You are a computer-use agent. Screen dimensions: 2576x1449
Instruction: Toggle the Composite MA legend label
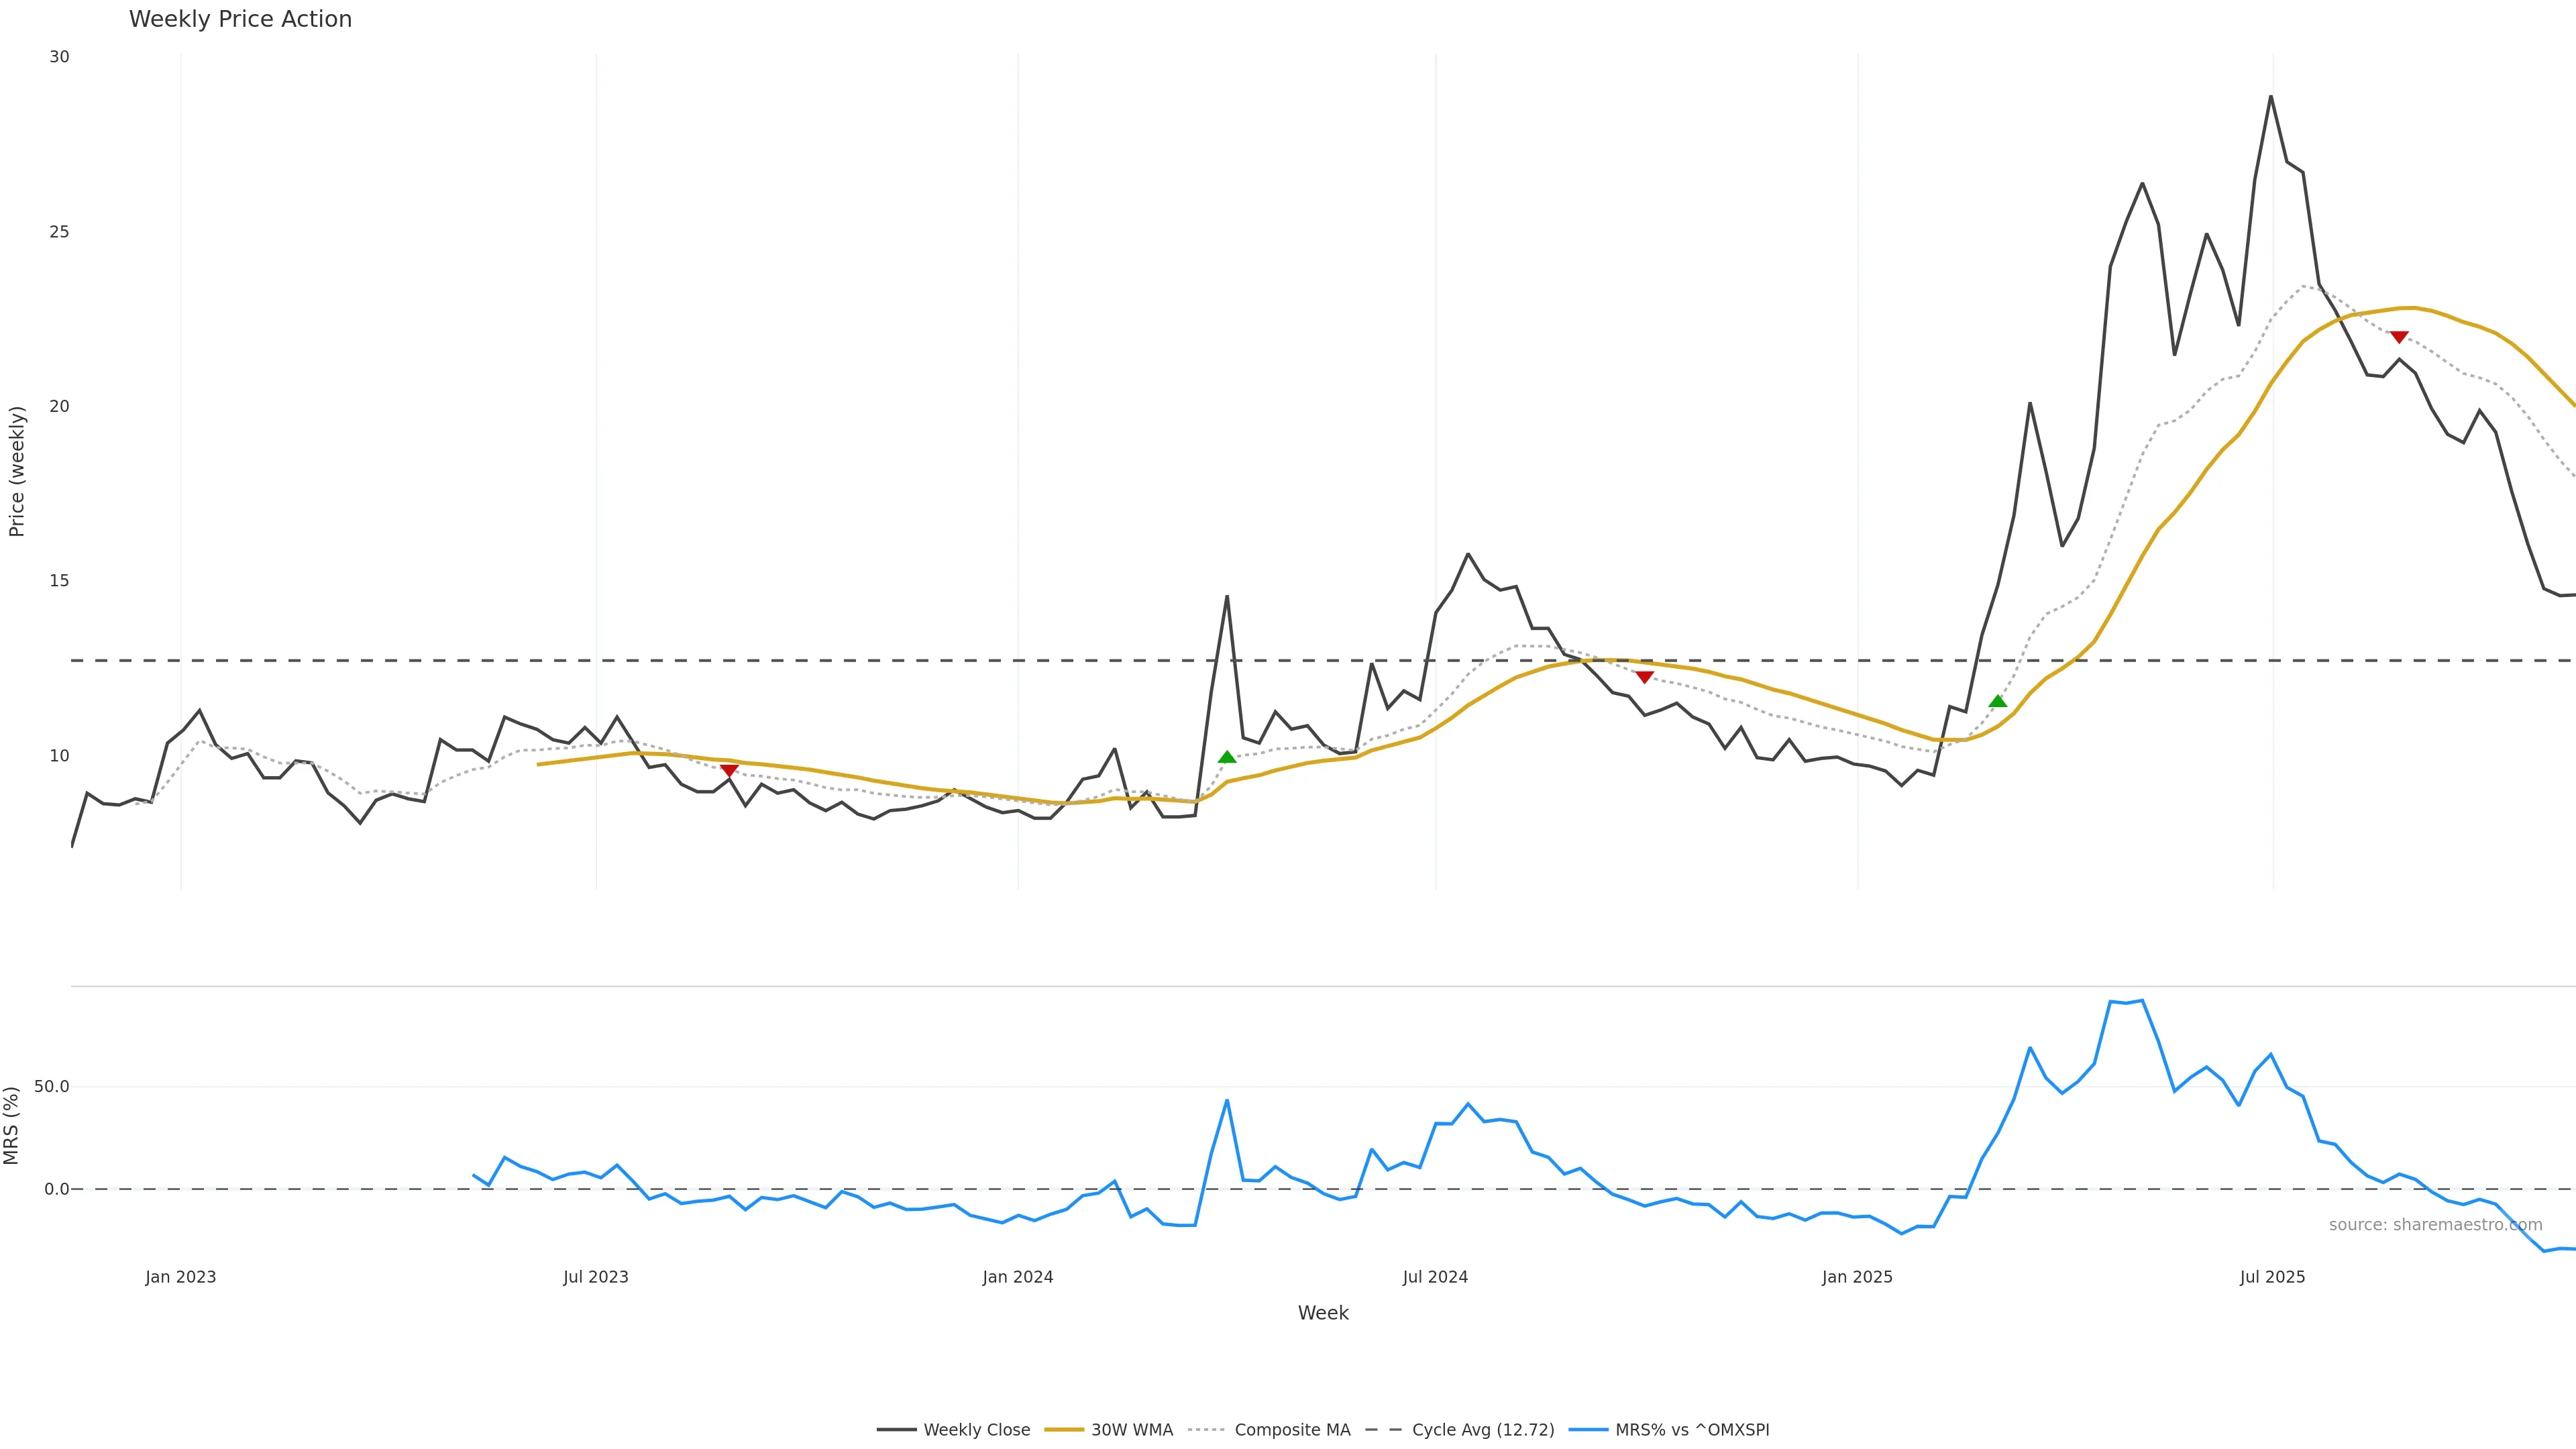click(x=1292, y=1430)
